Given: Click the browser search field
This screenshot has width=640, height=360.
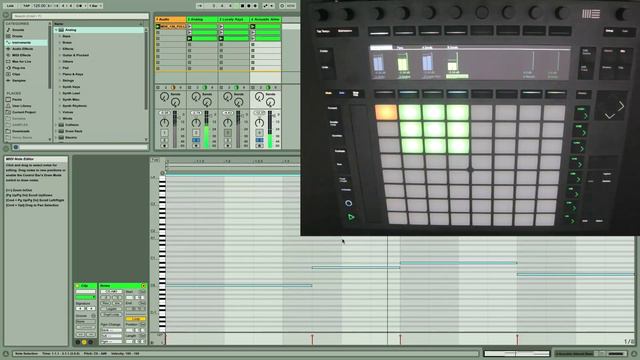Looking at the screenshot, I should [x=80, y=16].
